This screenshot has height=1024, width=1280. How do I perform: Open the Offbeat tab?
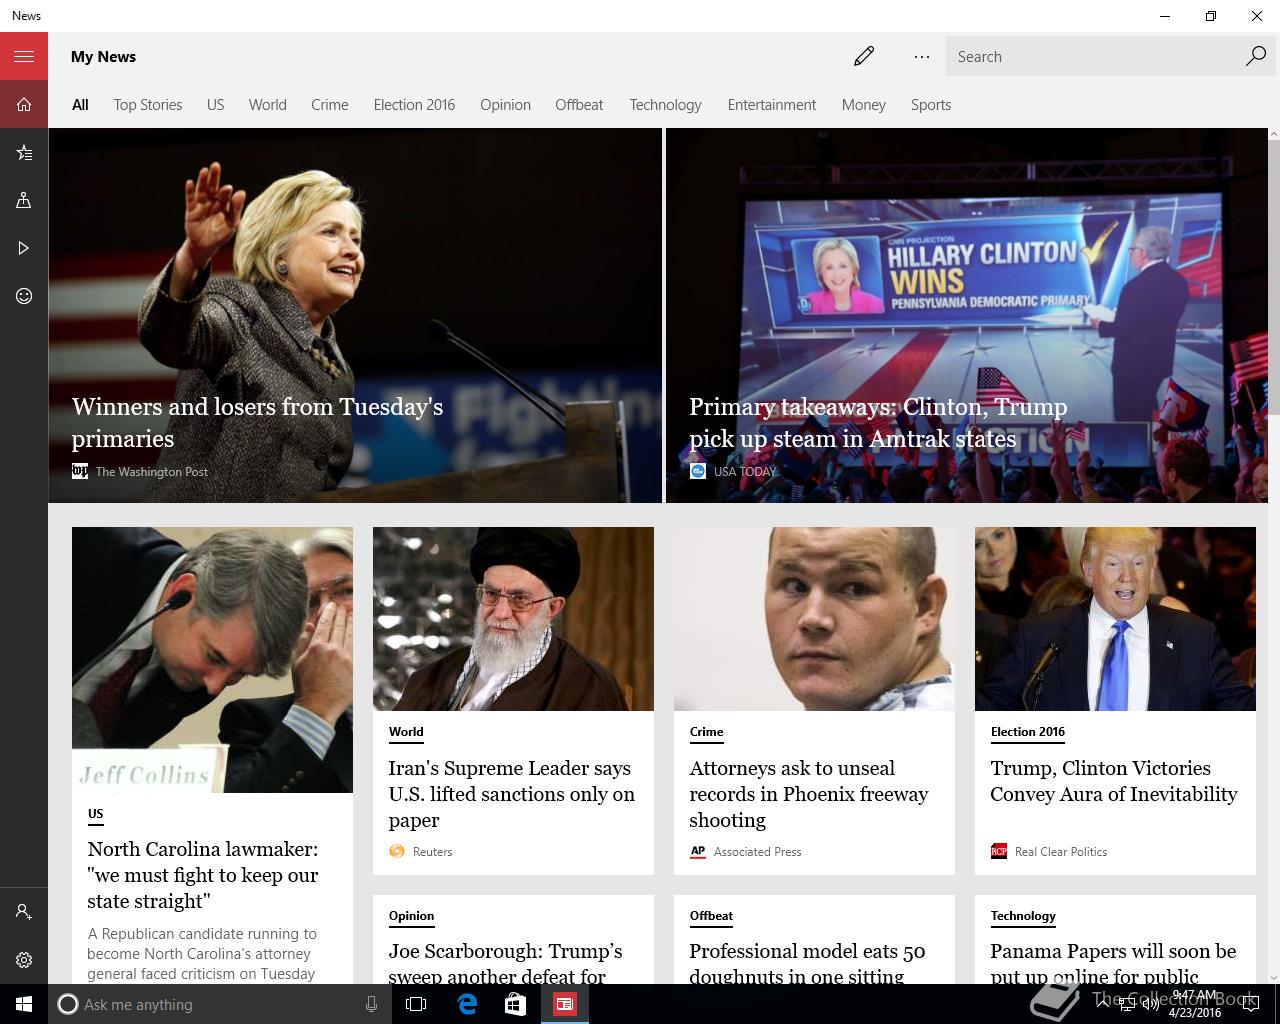[579, 104]
